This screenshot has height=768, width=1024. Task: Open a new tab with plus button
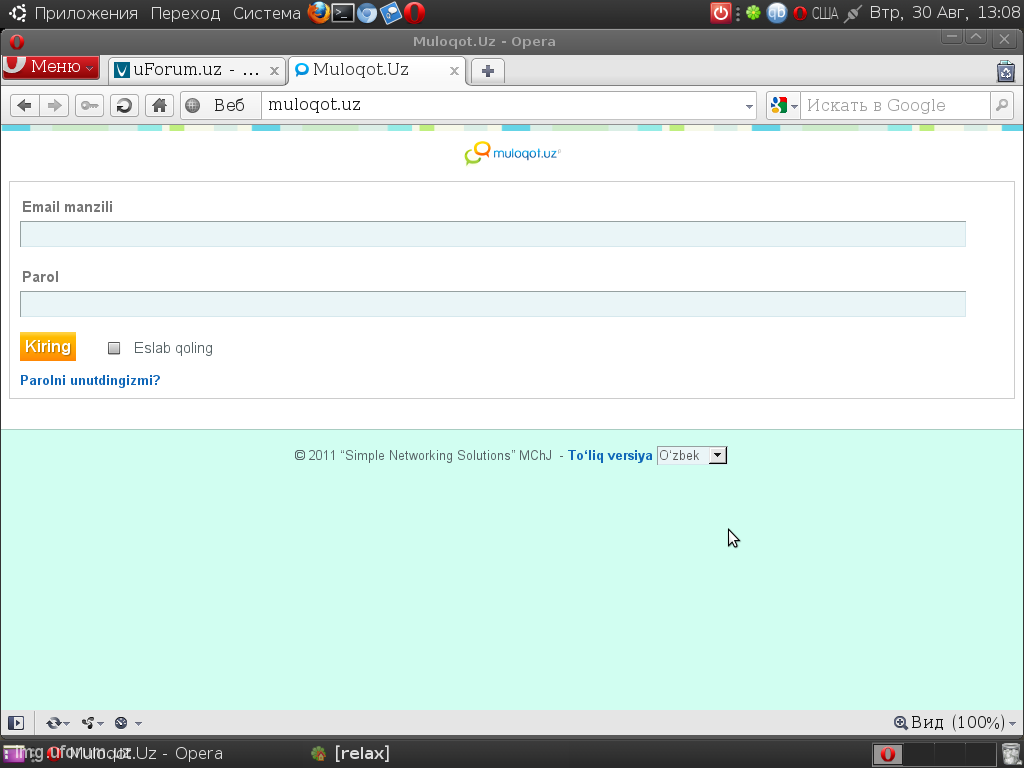tap(488, 71)
